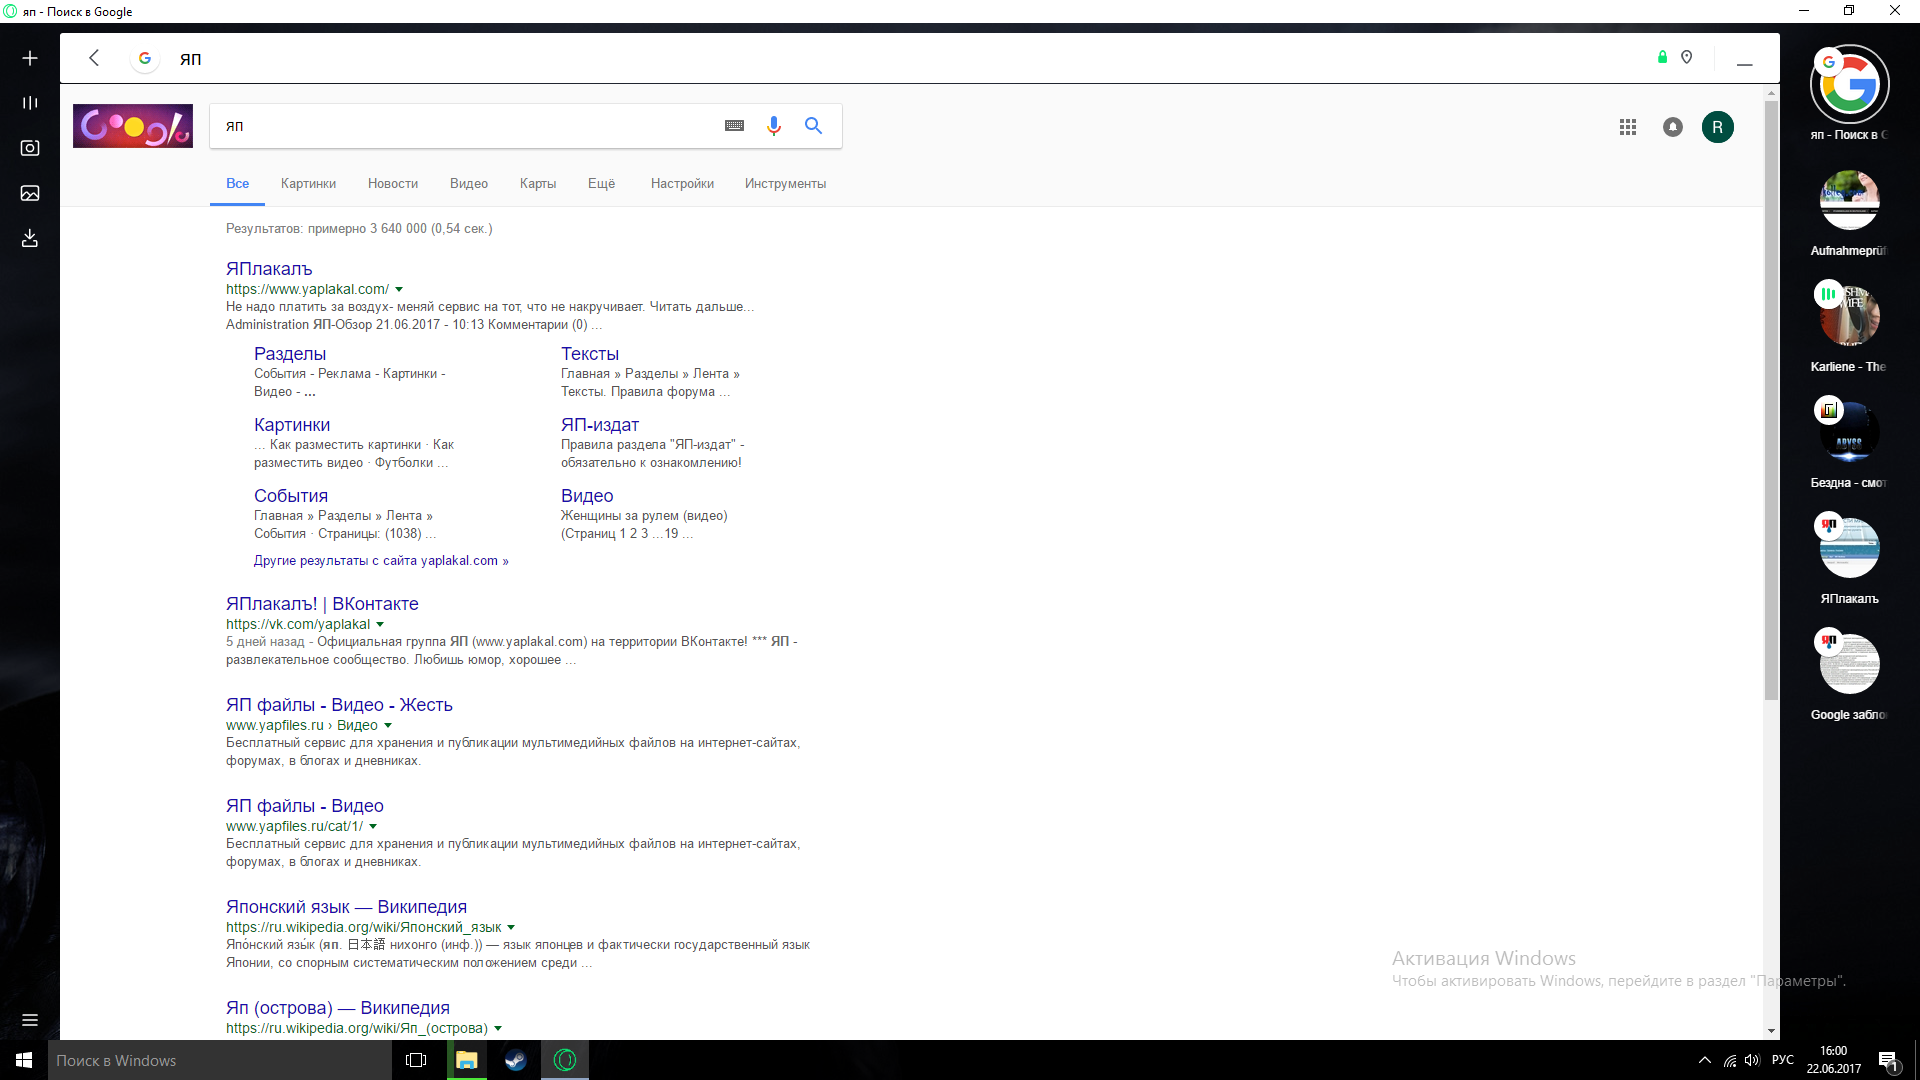Switch to the Бездна - смот tab bubble

pos(1849,432)
